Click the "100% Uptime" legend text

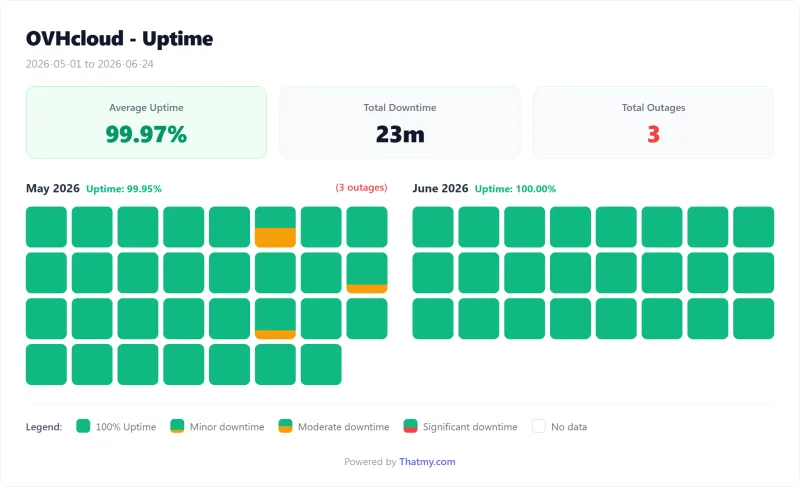126,427
